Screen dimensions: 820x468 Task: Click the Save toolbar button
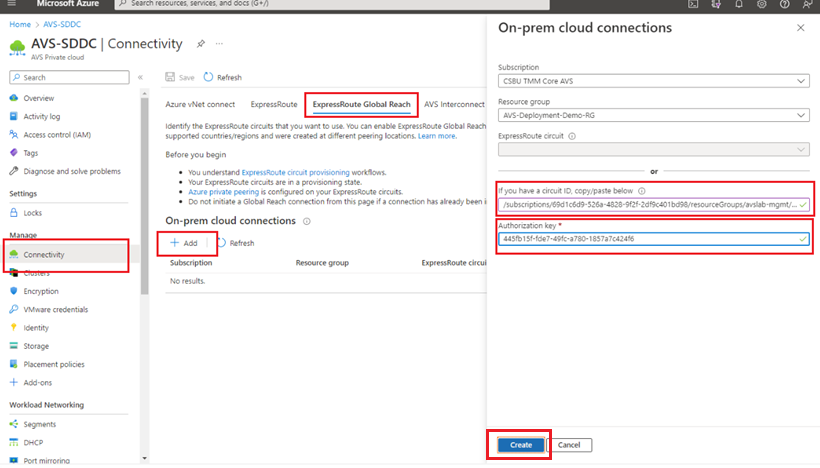pyautogui.click(x=180, y=77)
